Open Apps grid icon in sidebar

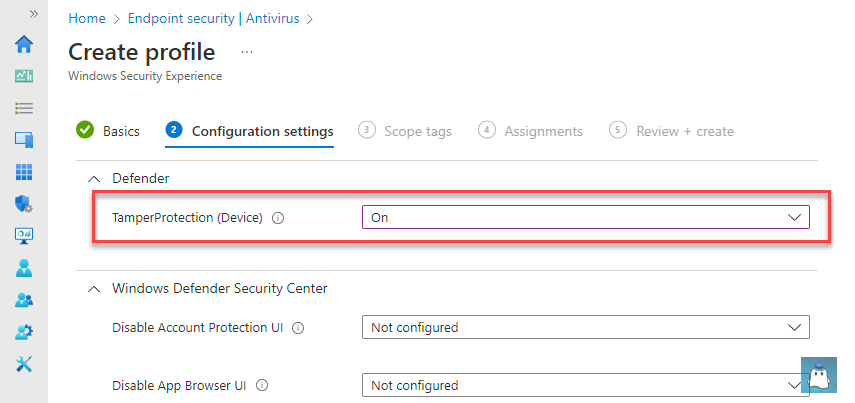(x=24, y=172)
